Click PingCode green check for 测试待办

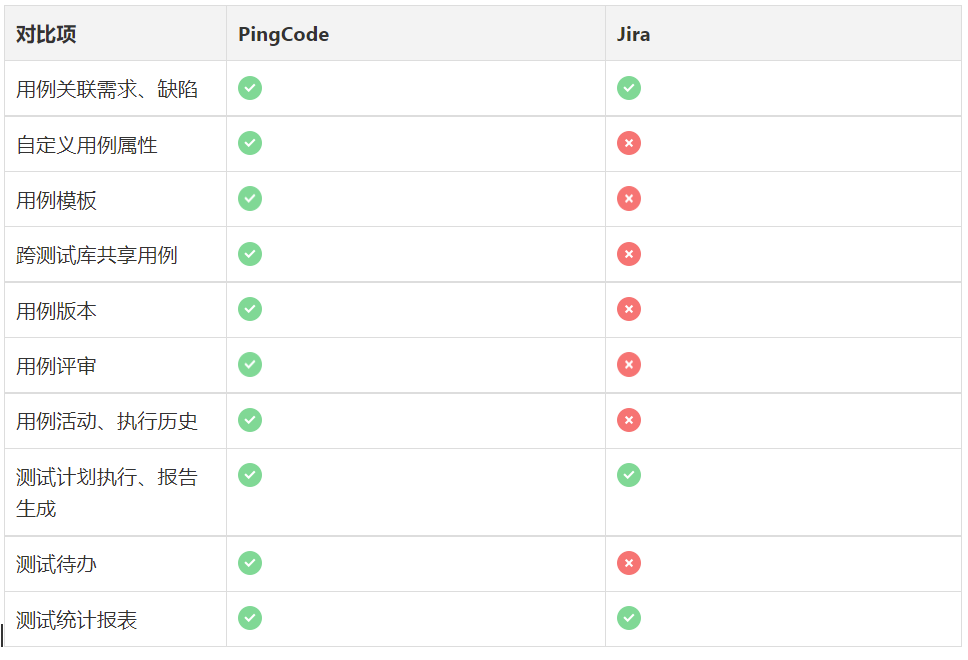click(x=250, y=564)
